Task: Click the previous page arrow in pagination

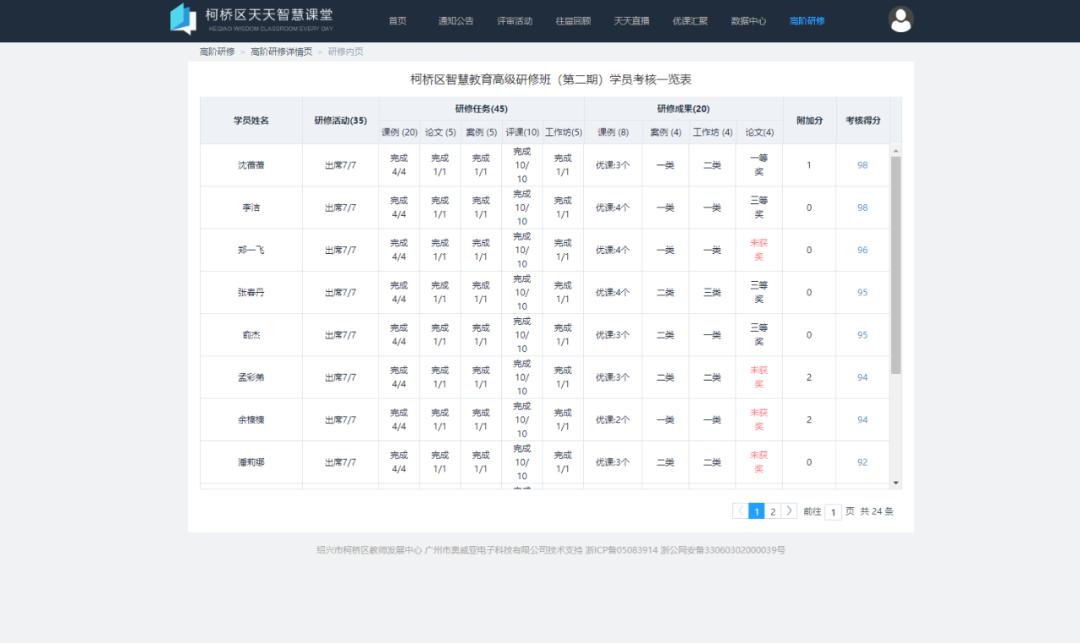Action: [x=740, y=510]
